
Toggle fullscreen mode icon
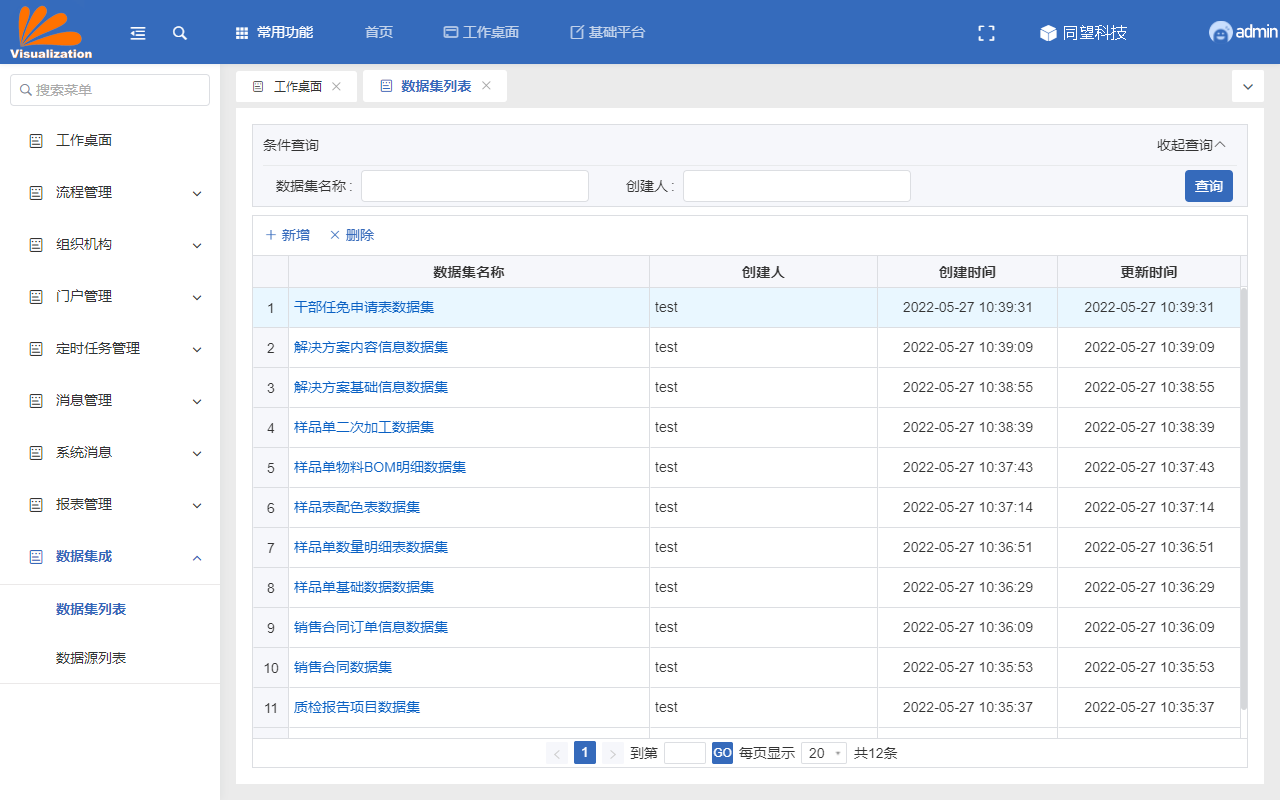pos(986,33)
